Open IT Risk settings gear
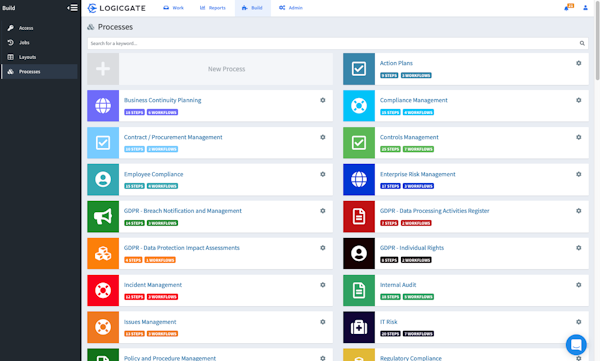The width and height of the screenshot is (600, 361). [x=579, y=322]
